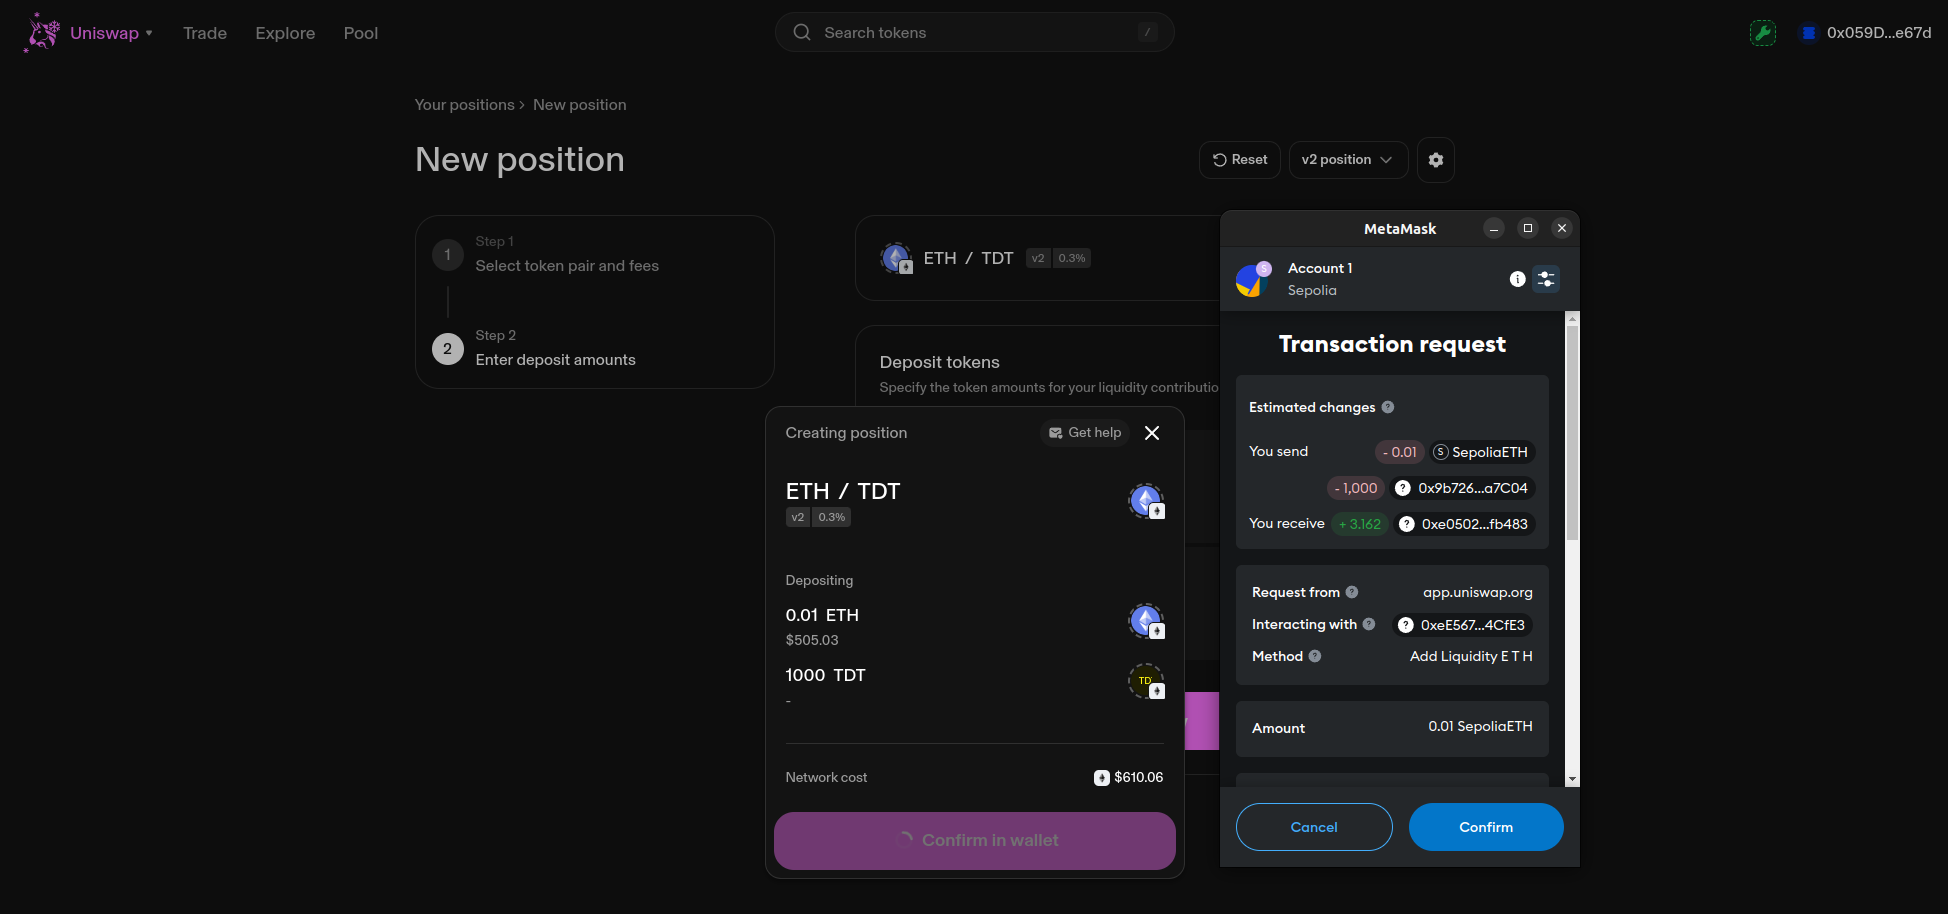Click the 0xeE567...4CfE3 contract address
Screen dimensions: 1948x914
pos(1463,625)
